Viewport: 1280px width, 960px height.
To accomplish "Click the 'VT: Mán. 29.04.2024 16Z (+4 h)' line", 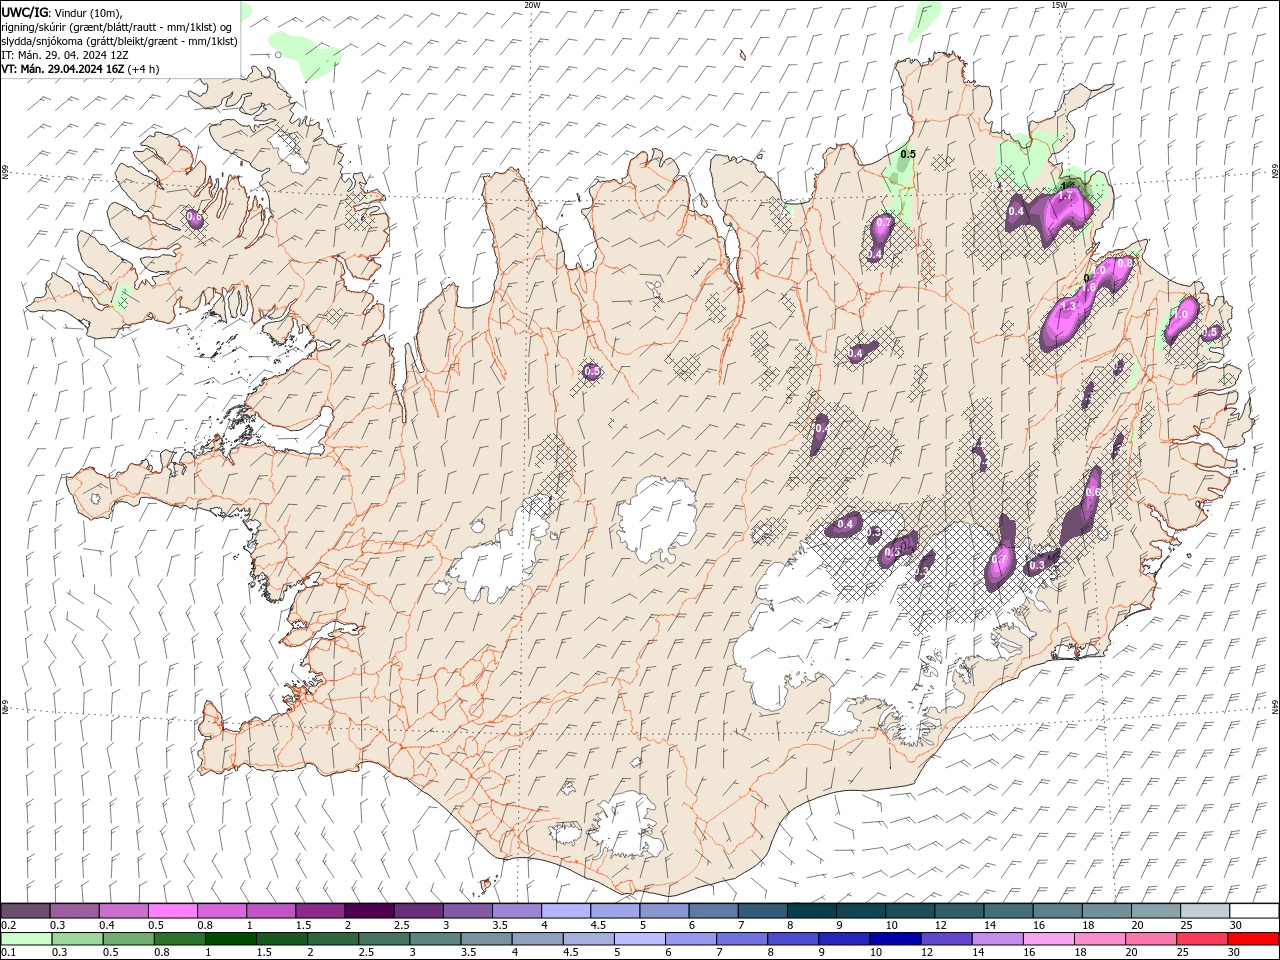I will pyautogui.click(x=80, y=69).
